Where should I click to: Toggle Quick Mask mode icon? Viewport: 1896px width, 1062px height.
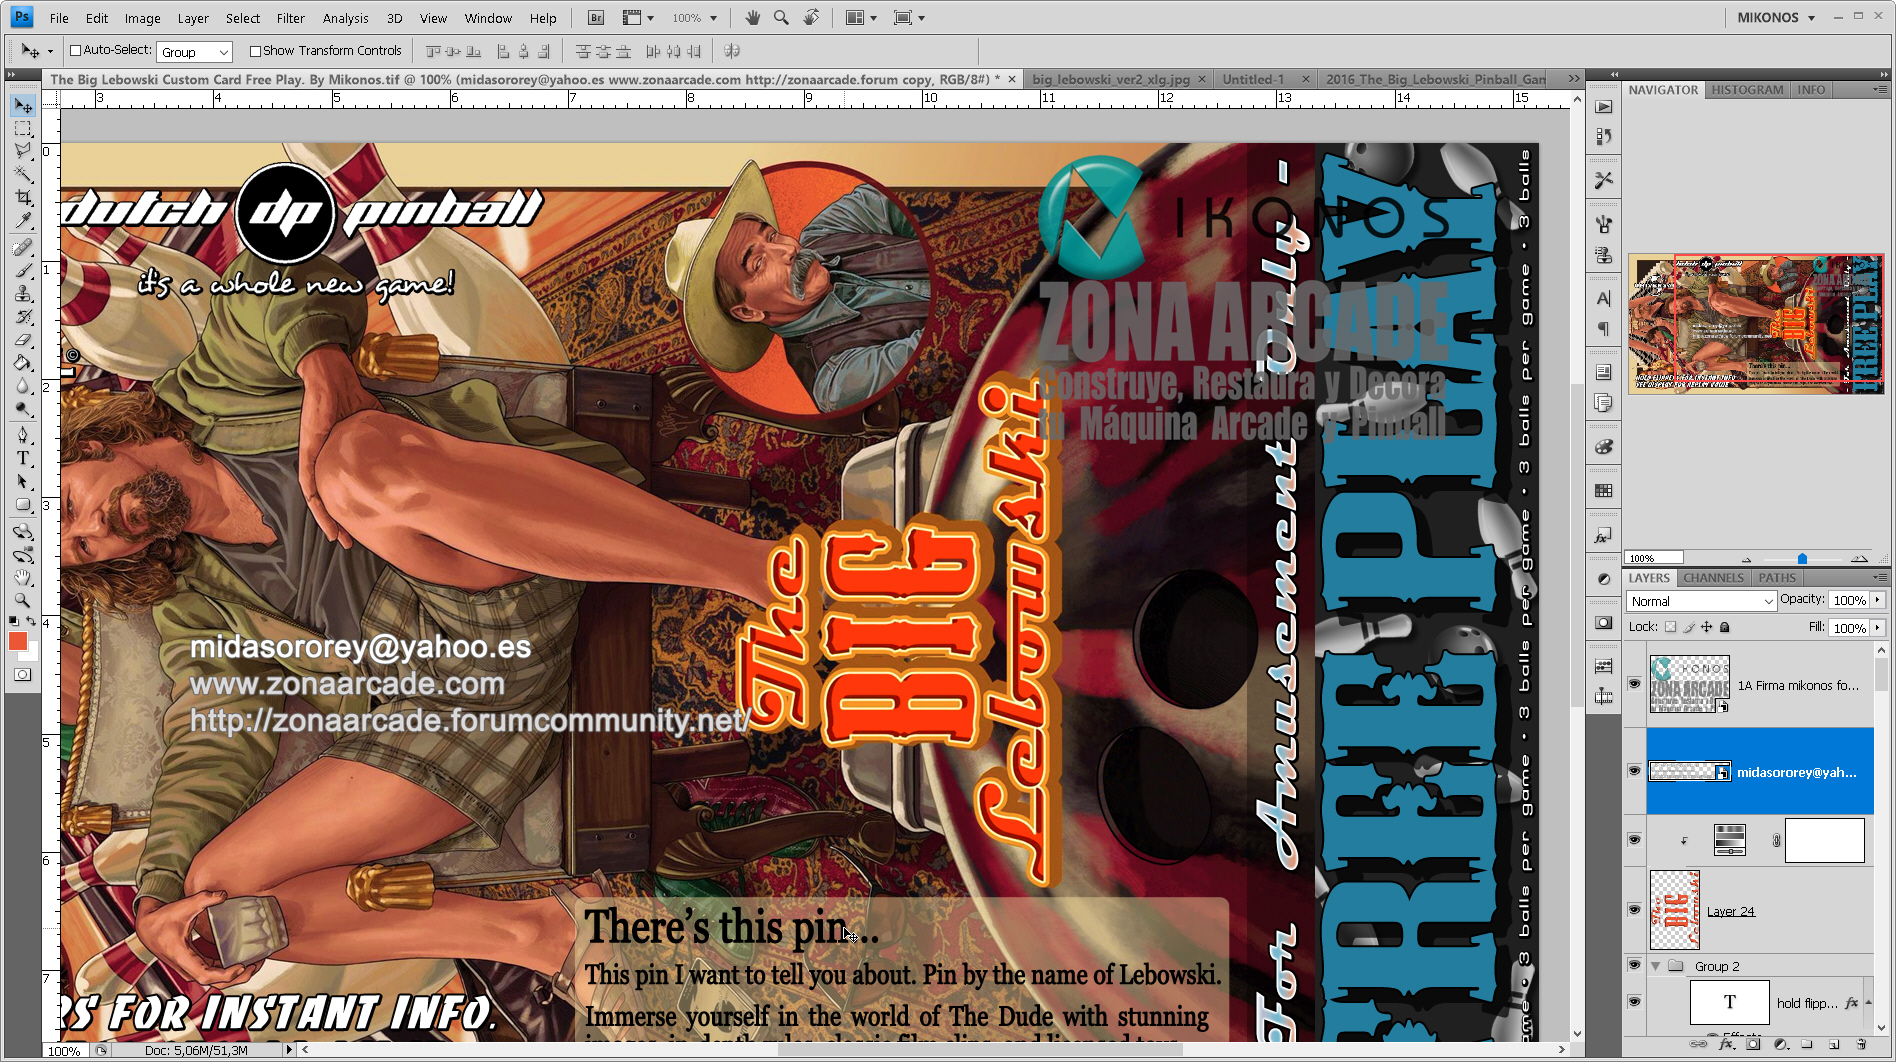pos(23,675)
